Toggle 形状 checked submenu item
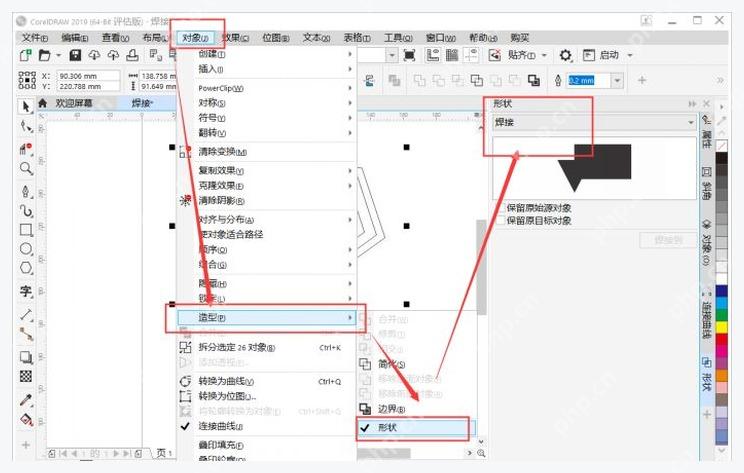Image resolution: width=744 pixels, height=473 pixels. point(415,427)
